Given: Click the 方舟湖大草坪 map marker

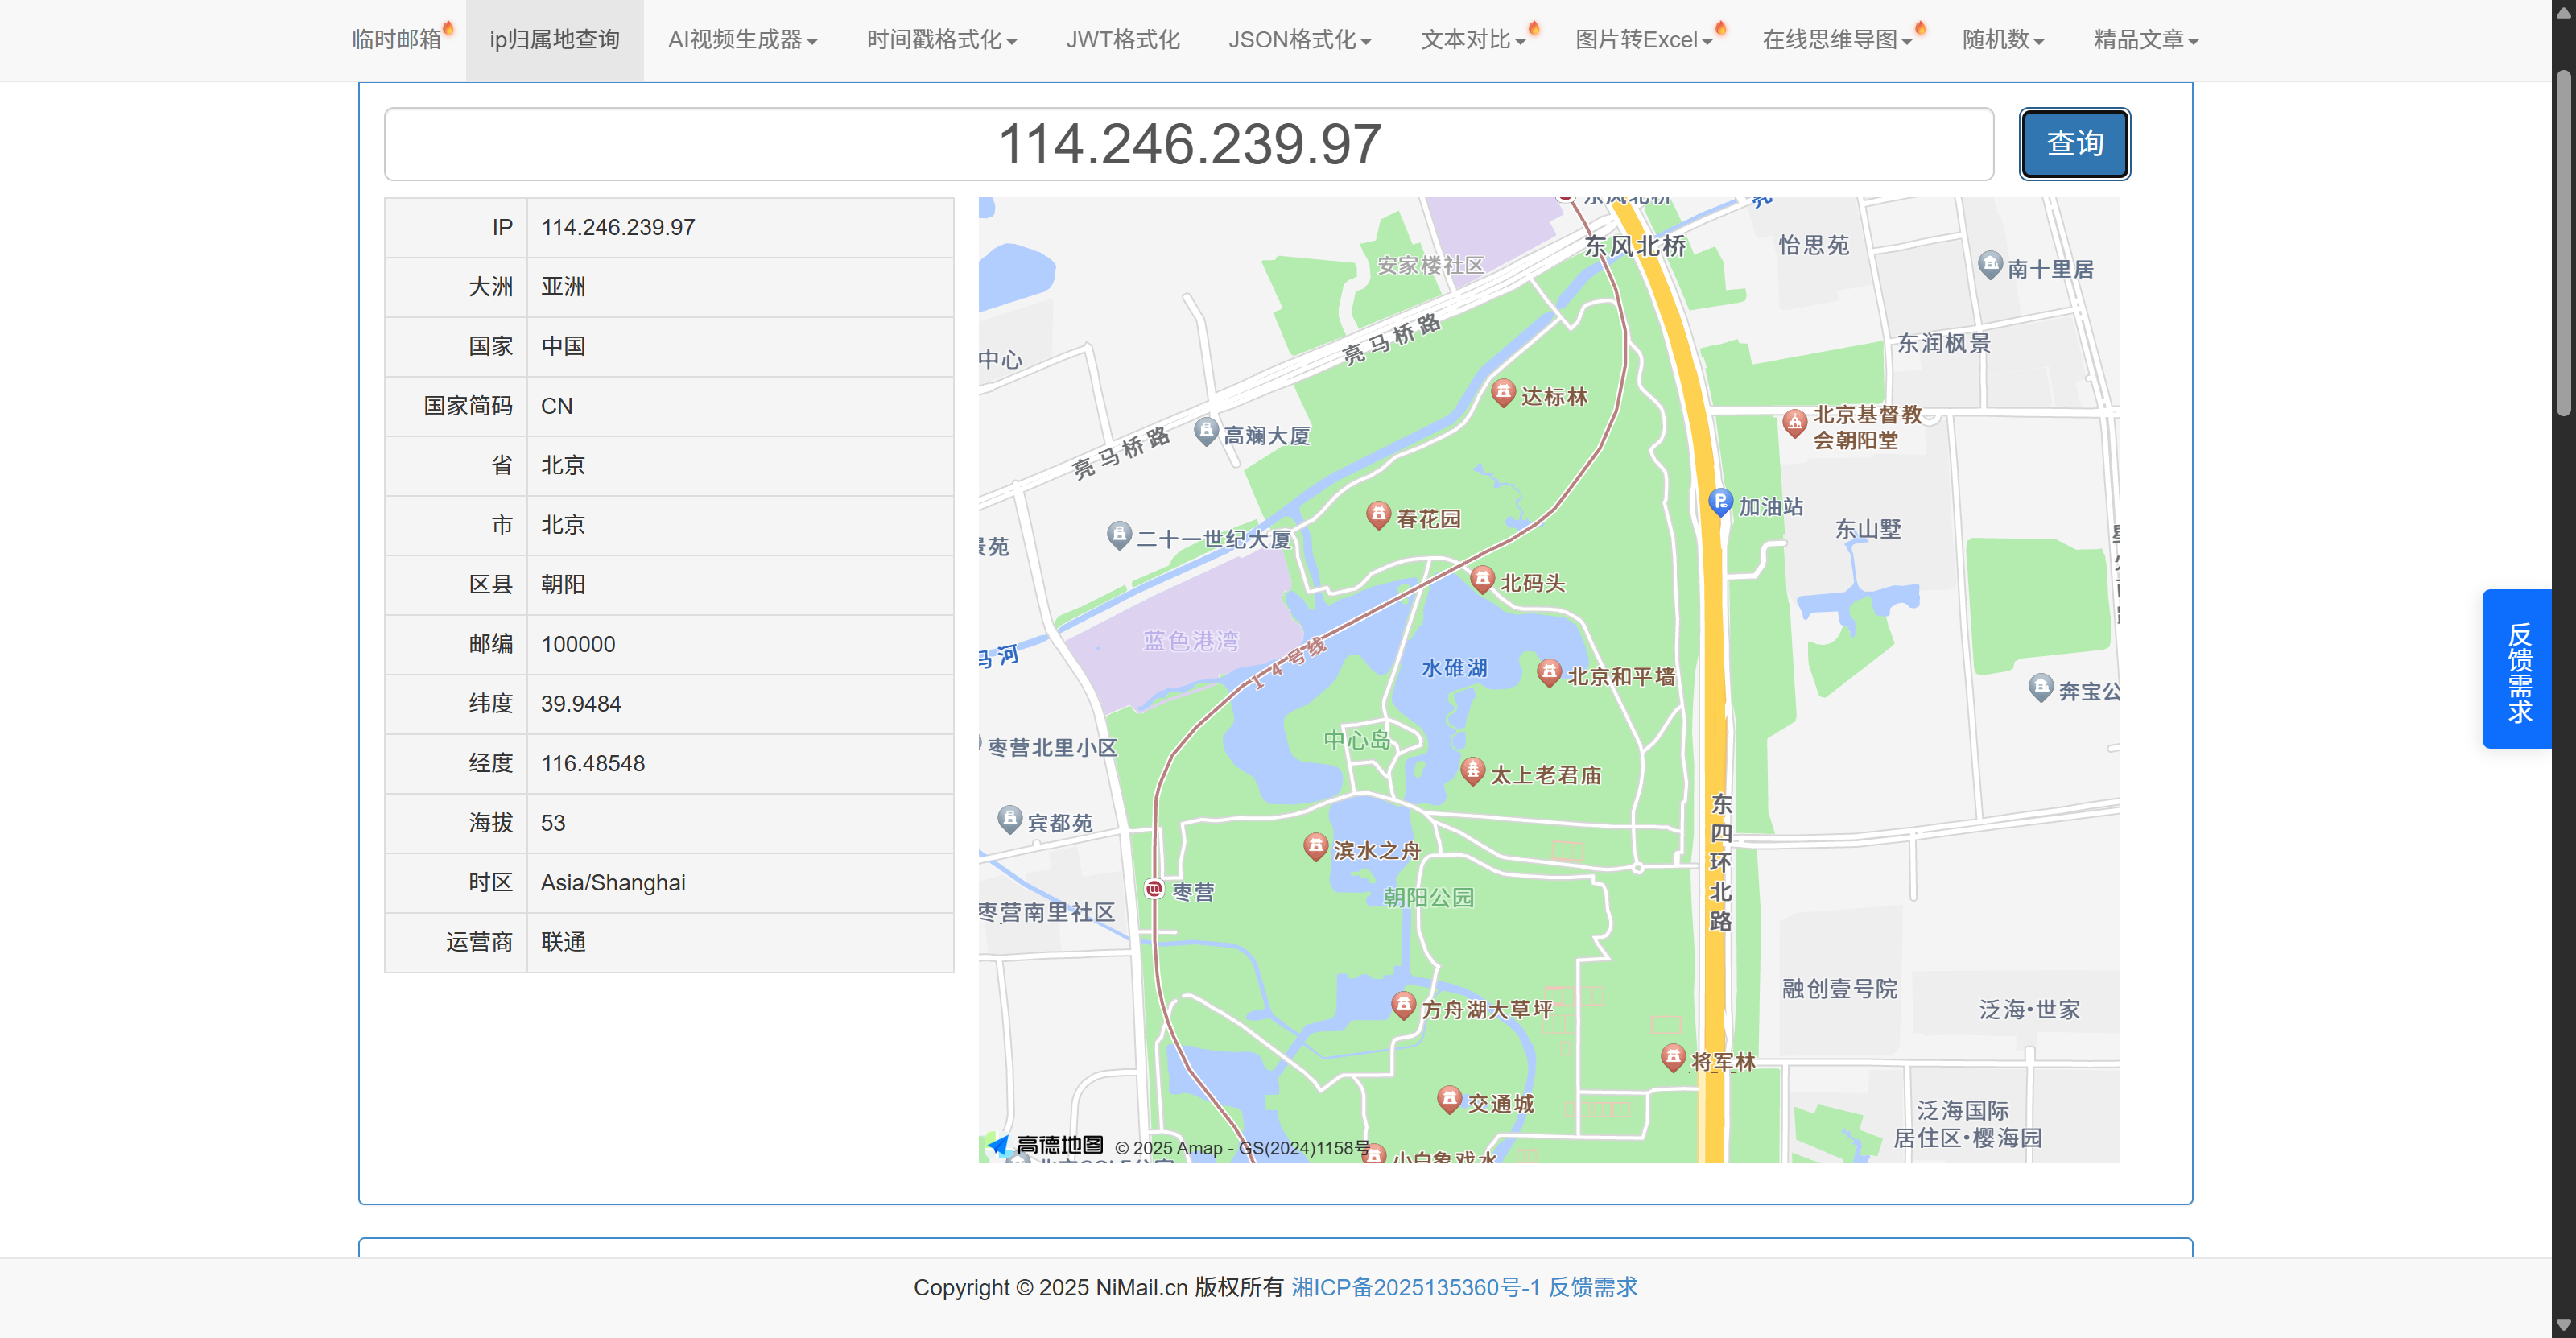Looking at the screenshot, I should click(1403, 1004).
